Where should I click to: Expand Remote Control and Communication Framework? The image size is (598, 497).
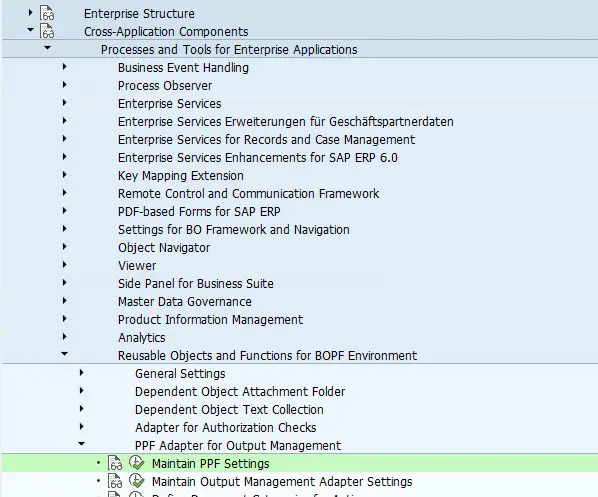64,193
